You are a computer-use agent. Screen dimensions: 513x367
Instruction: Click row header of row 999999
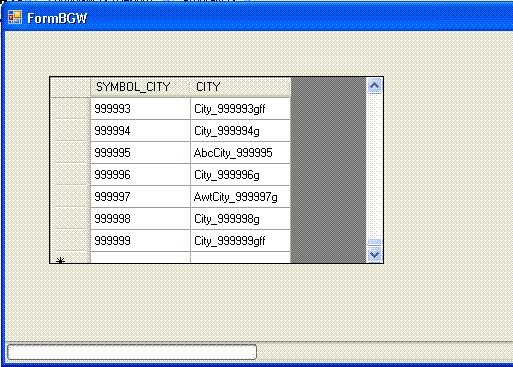pos(70,241)
